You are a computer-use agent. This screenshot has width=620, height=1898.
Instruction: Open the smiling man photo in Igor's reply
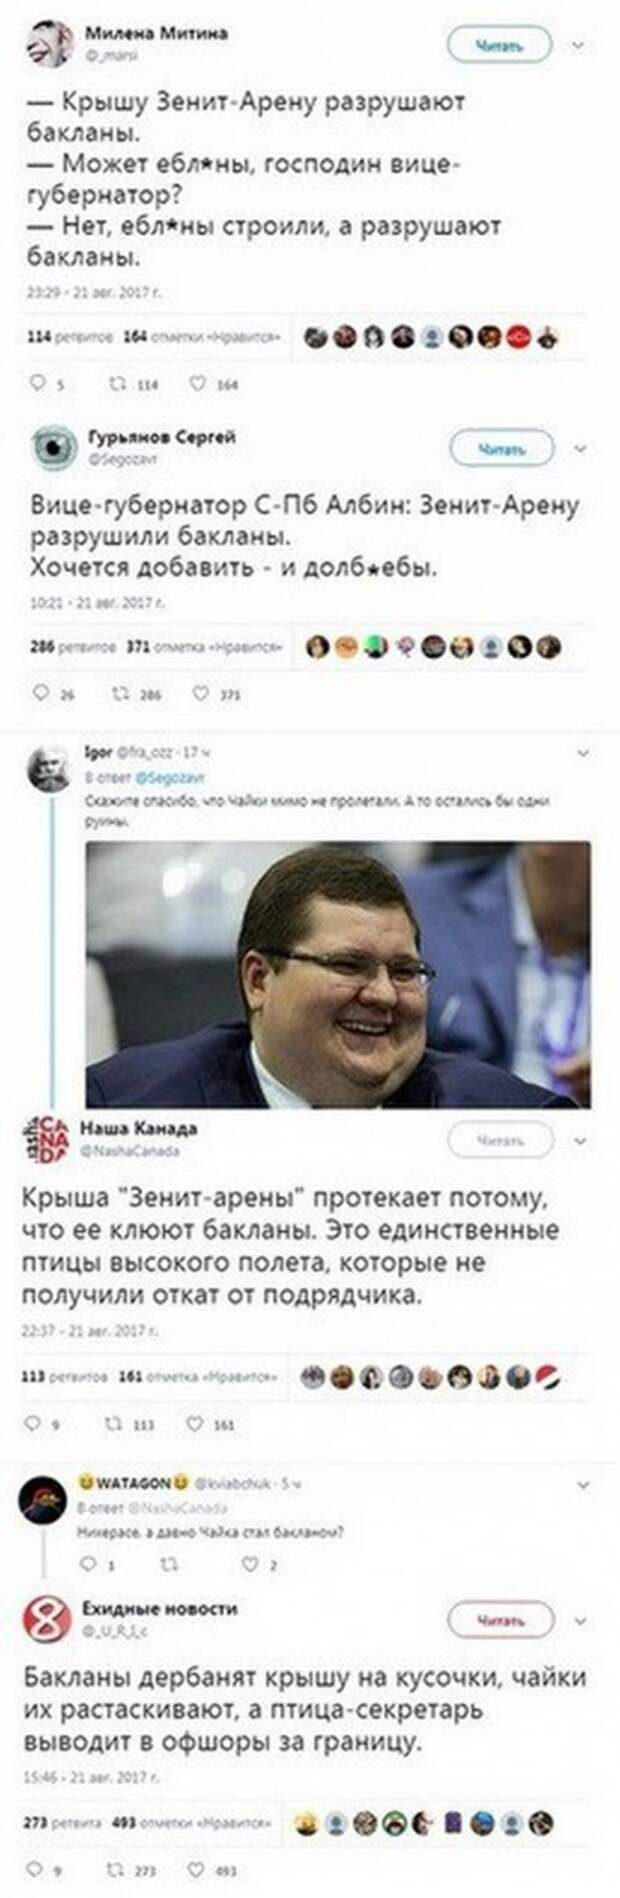tap(338, 974)
